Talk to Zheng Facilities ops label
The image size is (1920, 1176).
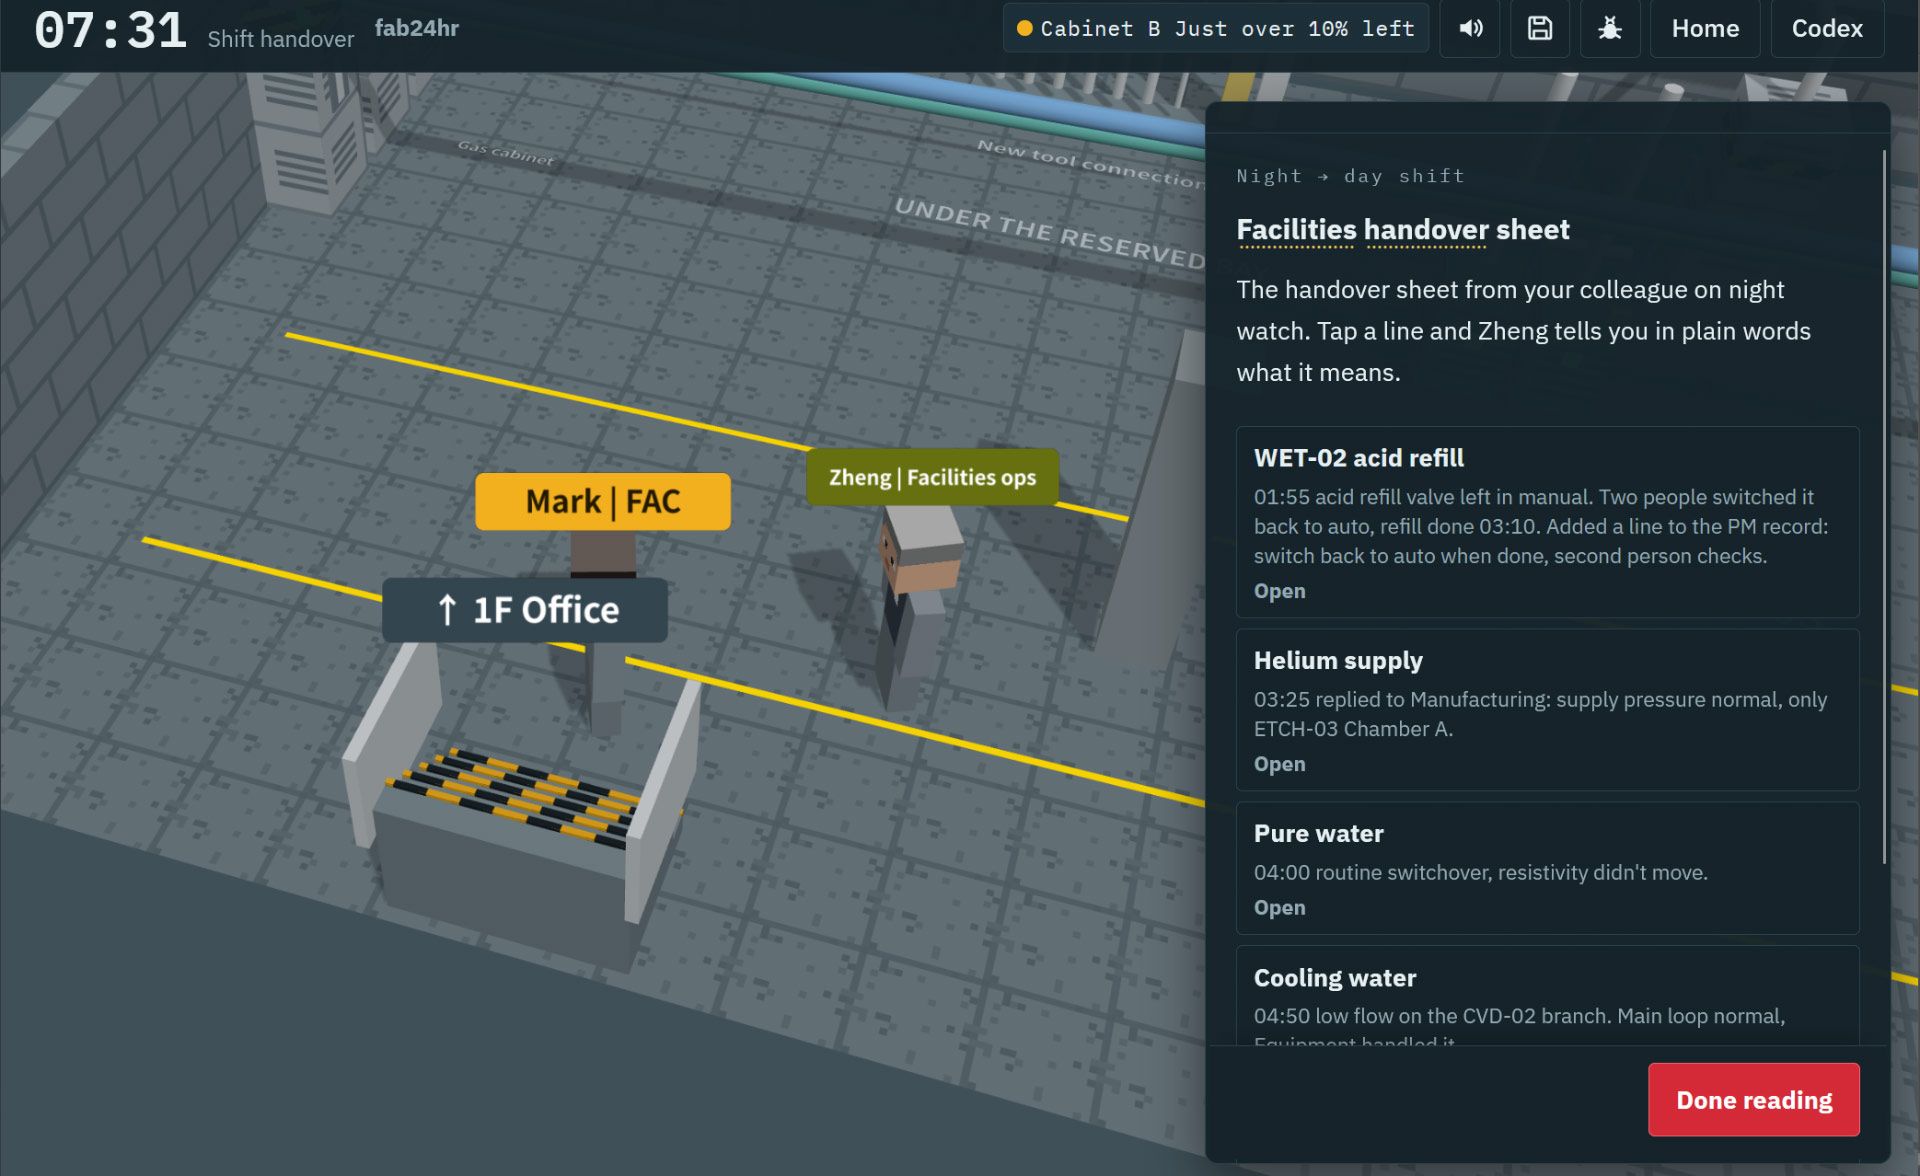pyautogui.click(x=932, y=478)
